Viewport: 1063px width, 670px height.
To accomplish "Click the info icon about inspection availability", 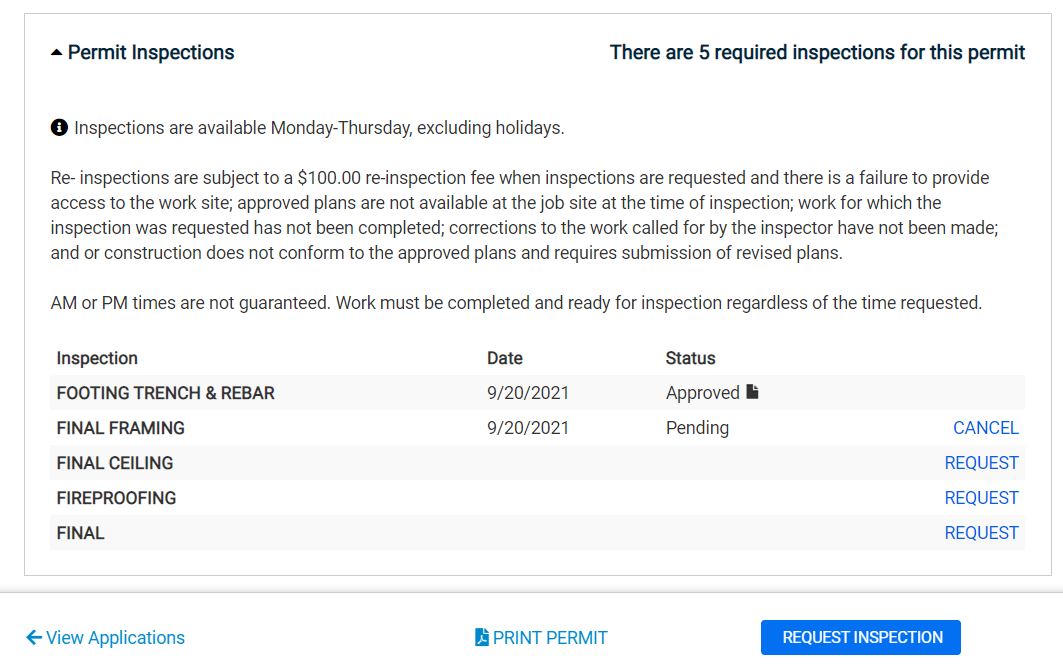I will click(57, 127).
